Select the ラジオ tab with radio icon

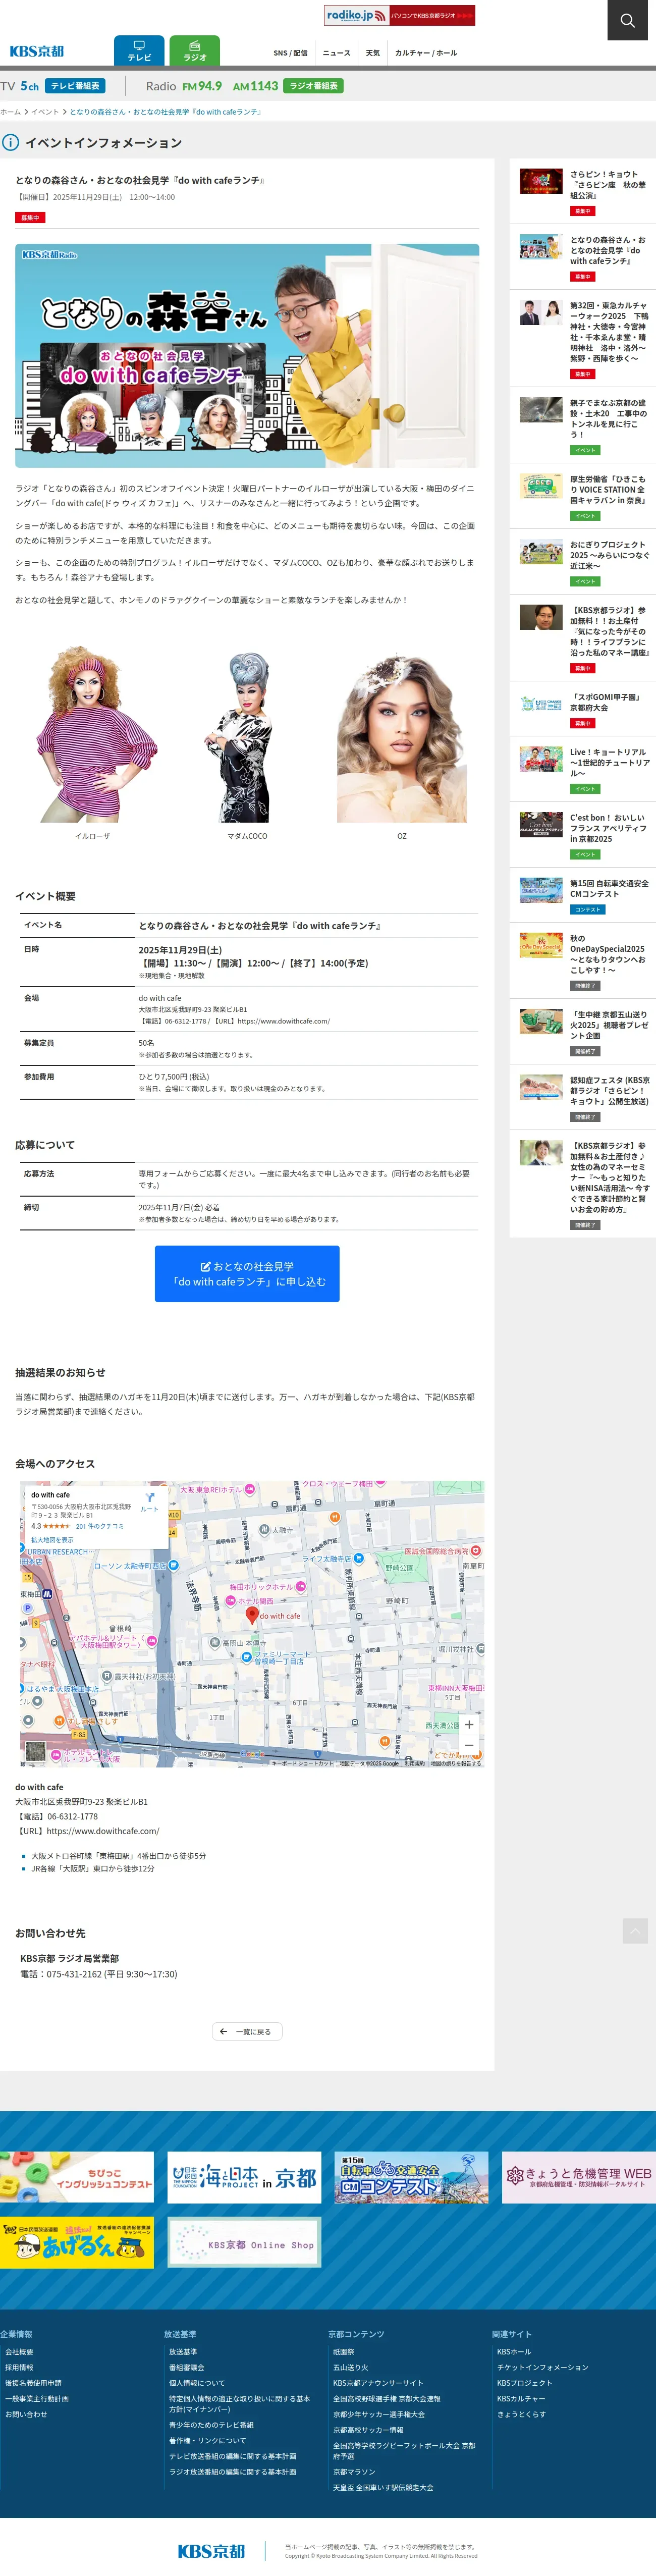coord(194,51)
